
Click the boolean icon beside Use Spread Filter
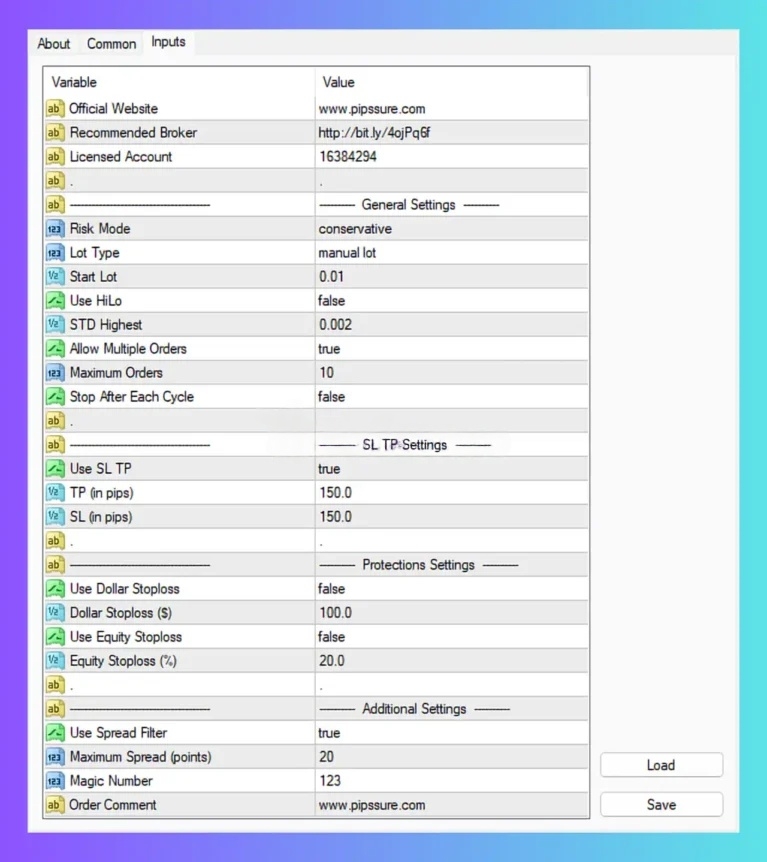point(55,733)
